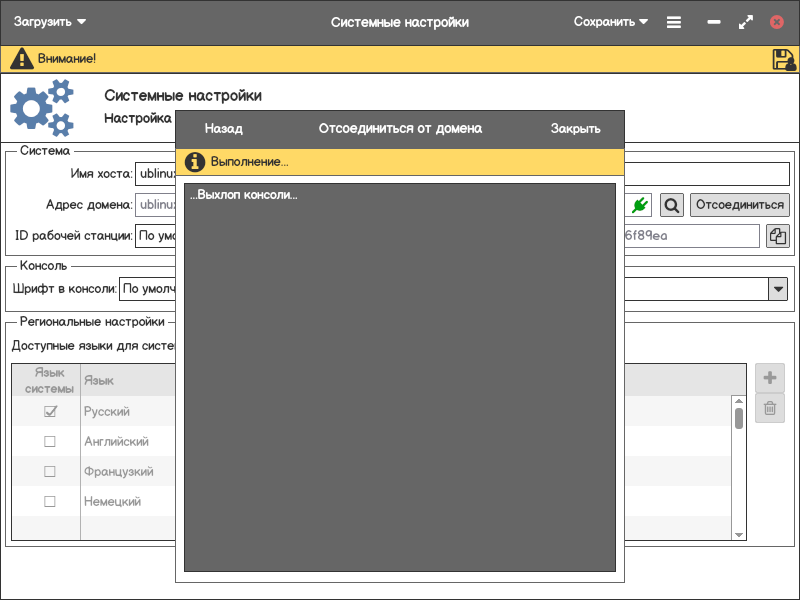Click Назад in the dialog header
Screen dimensions: 800x600
[223, 129]
